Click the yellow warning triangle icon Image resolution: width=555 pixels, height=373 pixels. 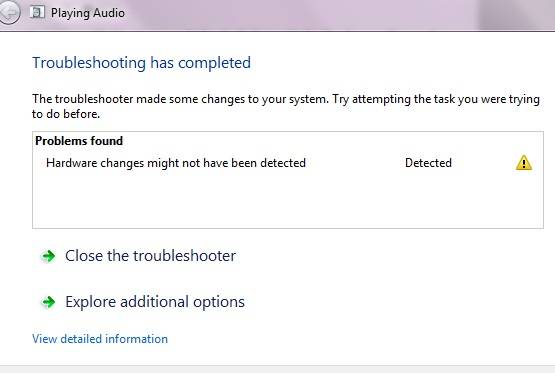pos(524,163)
